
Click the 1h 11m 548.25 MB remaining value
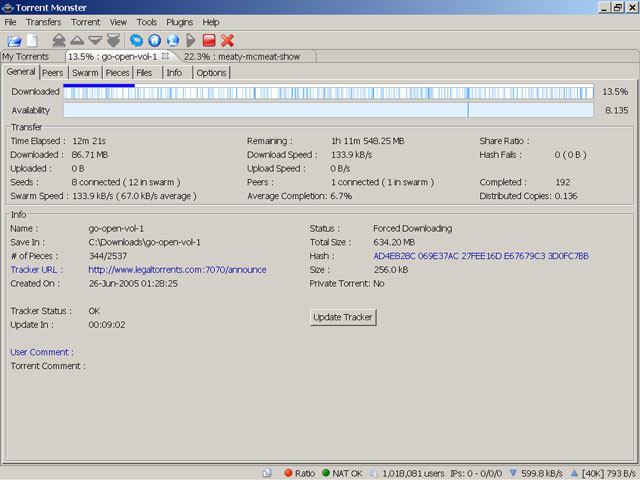coord(368,141)
